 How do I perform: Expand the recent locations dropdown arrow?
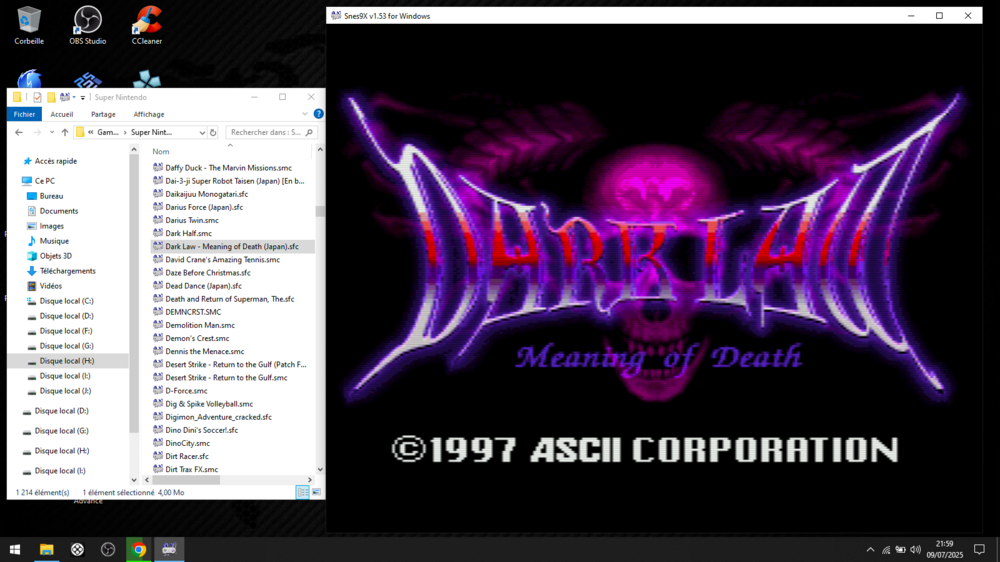click(51, 132)
